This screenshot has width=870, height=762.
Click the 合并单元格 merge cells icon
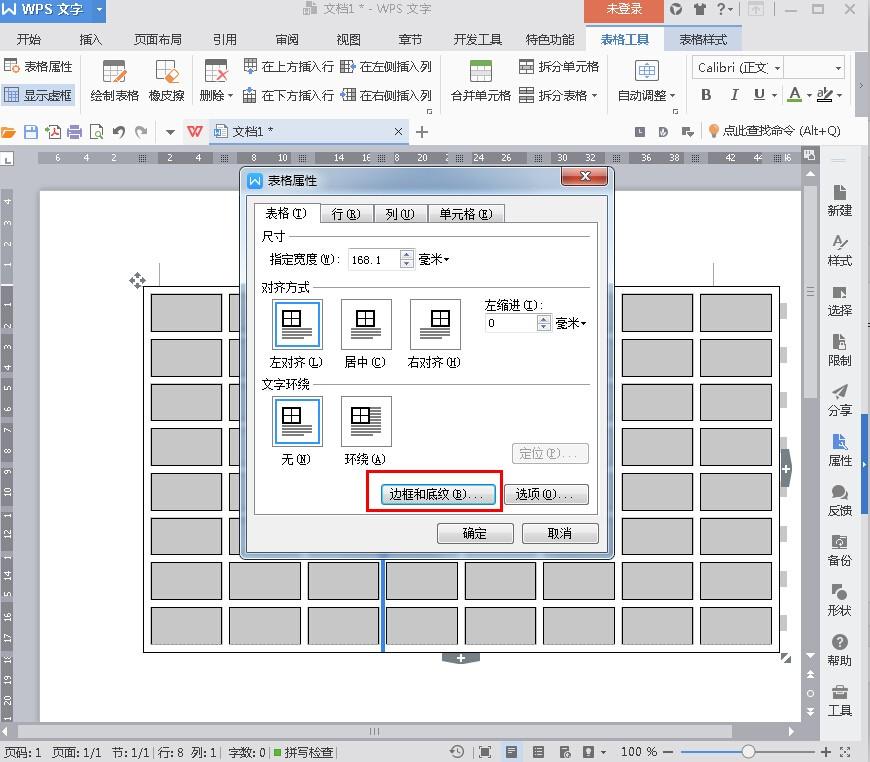click(480, 73)
